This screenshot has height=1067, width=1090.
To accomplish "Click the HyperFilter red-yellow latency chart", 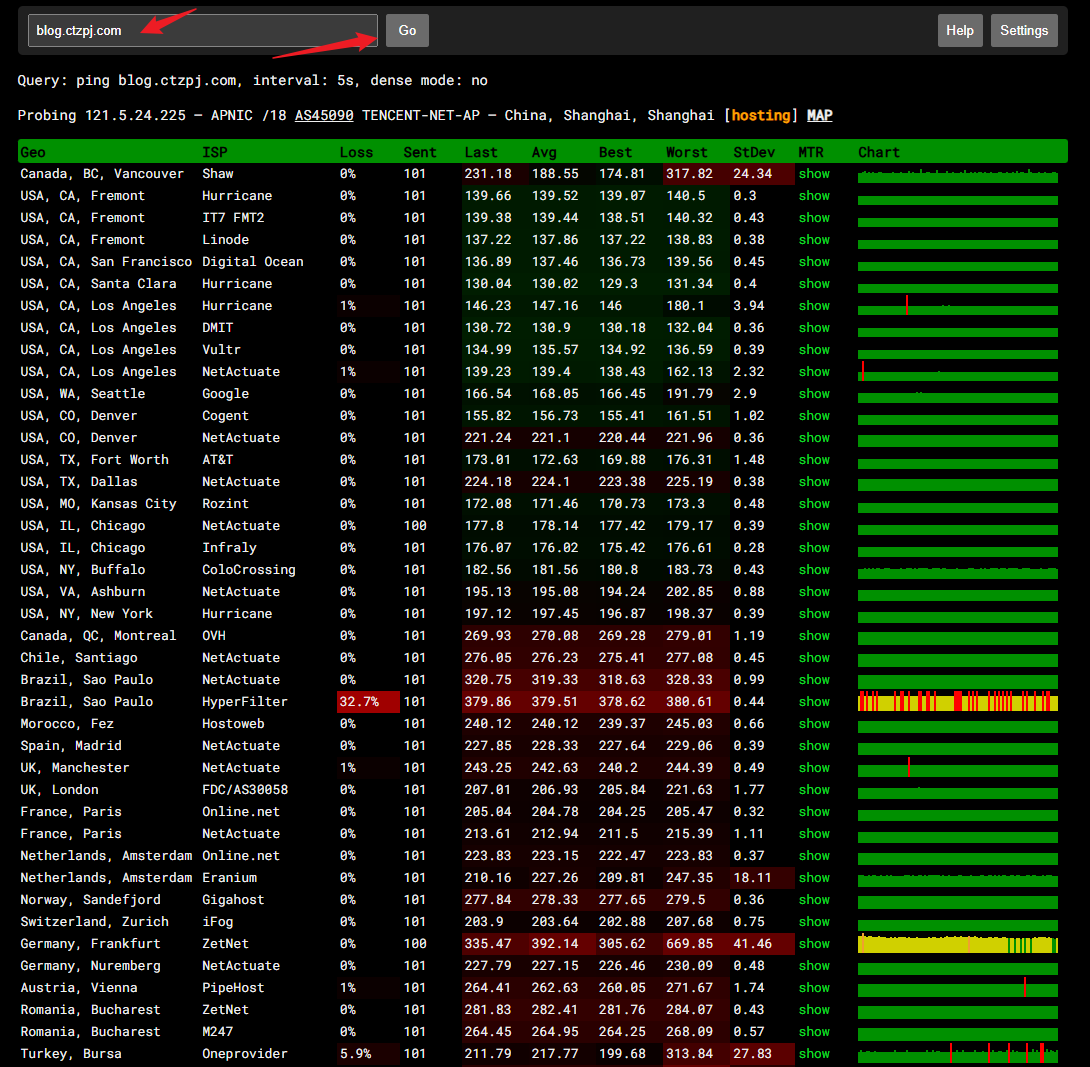I will (x=957, y=702).
